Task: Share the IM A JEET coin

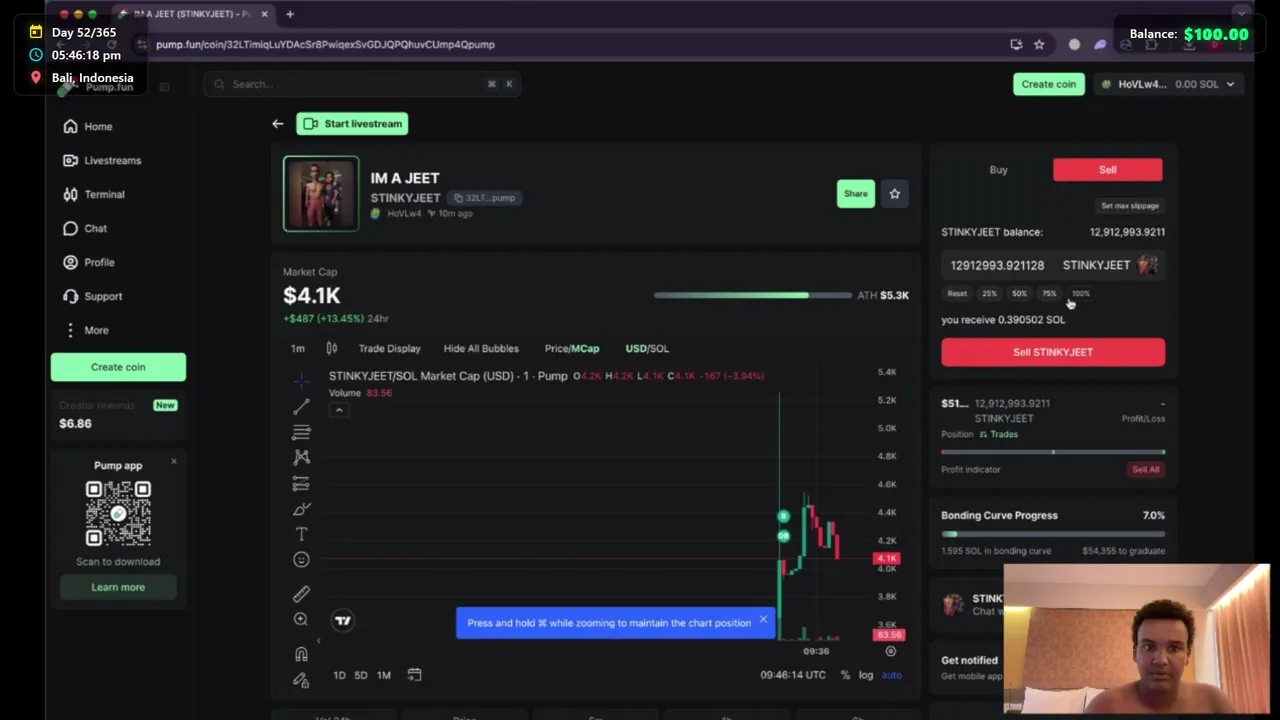Action: [855, 194]
